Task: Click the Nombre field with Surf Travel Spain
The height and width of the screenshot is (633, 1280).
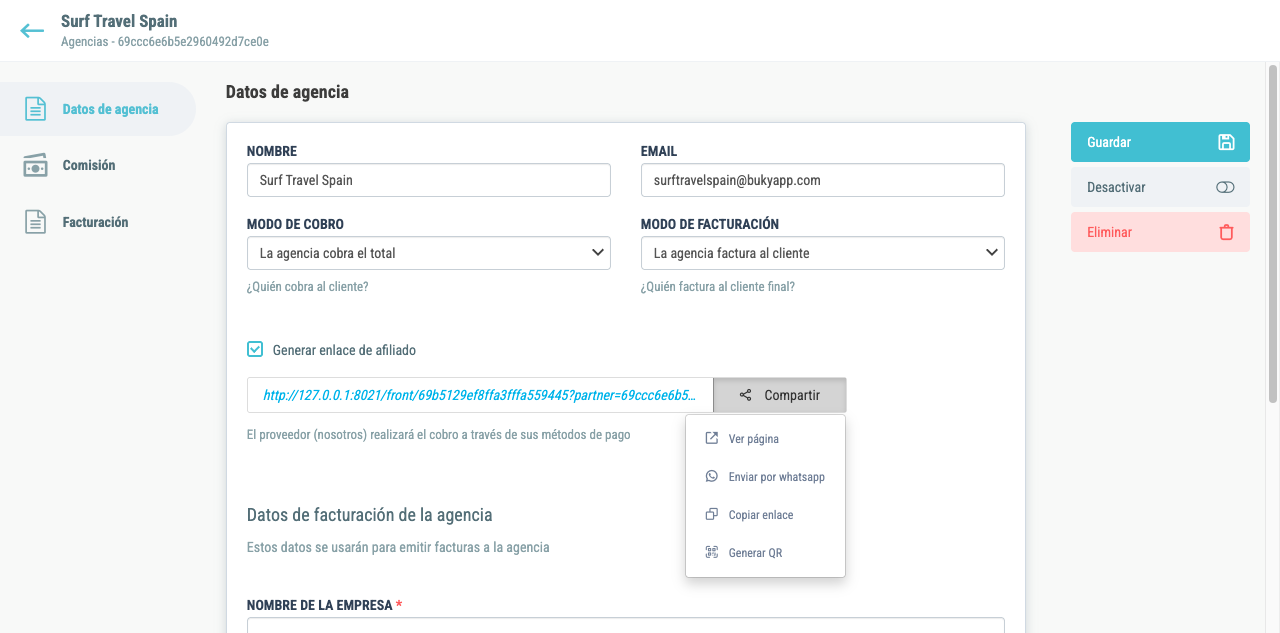Action: click(429, 180)
